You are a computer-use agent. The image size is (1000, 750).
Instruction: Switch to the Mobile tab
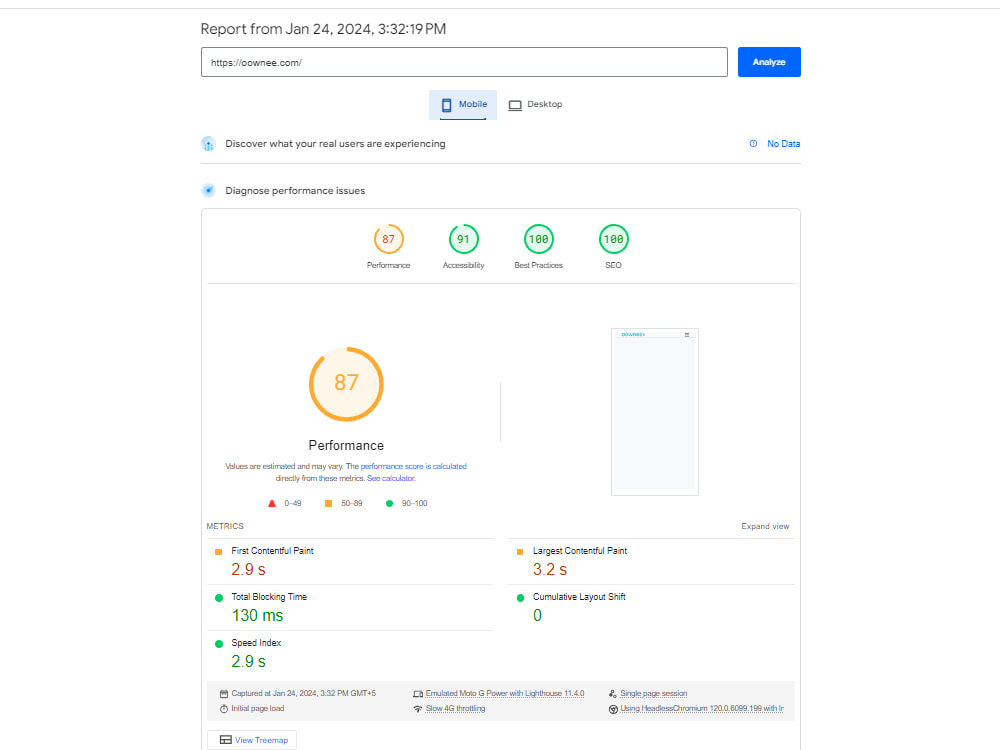pos(462,104)
